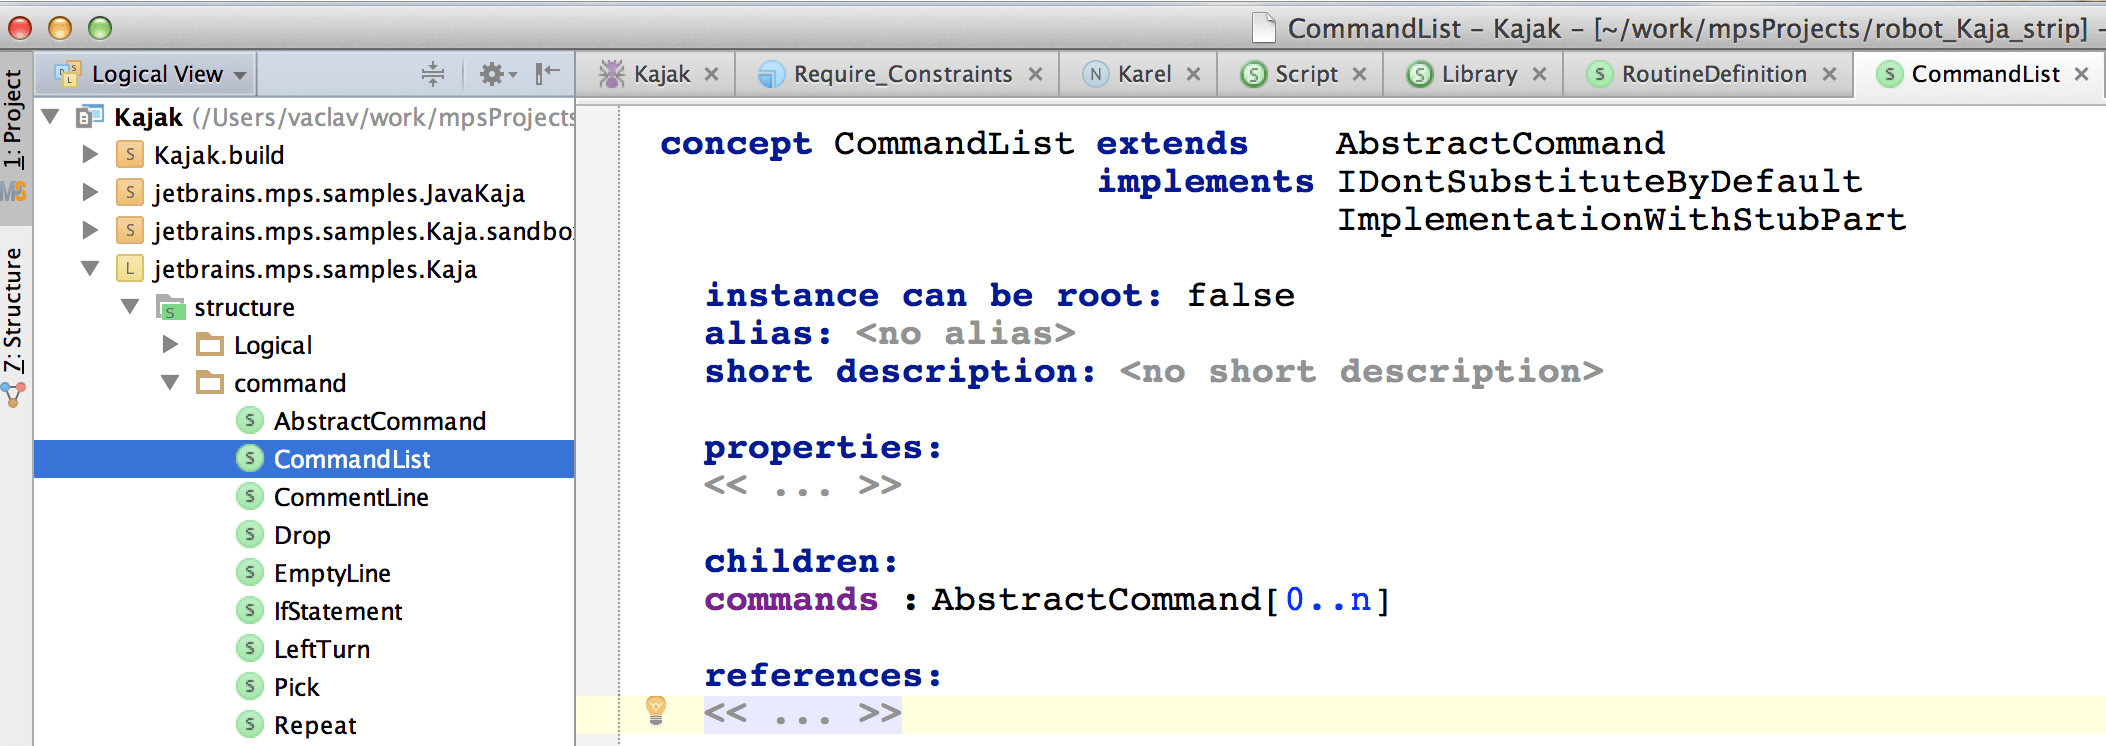Expand the jetbrains.mps.samples.JavaKaja solution
Image resolution: width=2106 pixels, height=746 pixels.
point(90,193)
